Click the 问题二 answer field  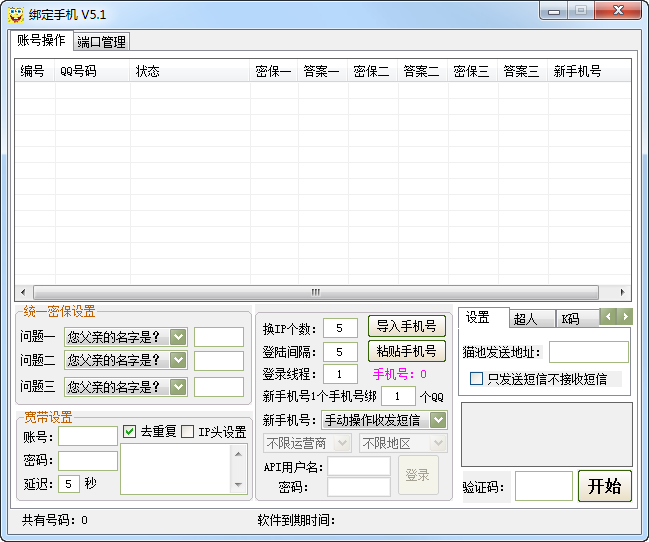pyautogui.click(x=219, y=361)
